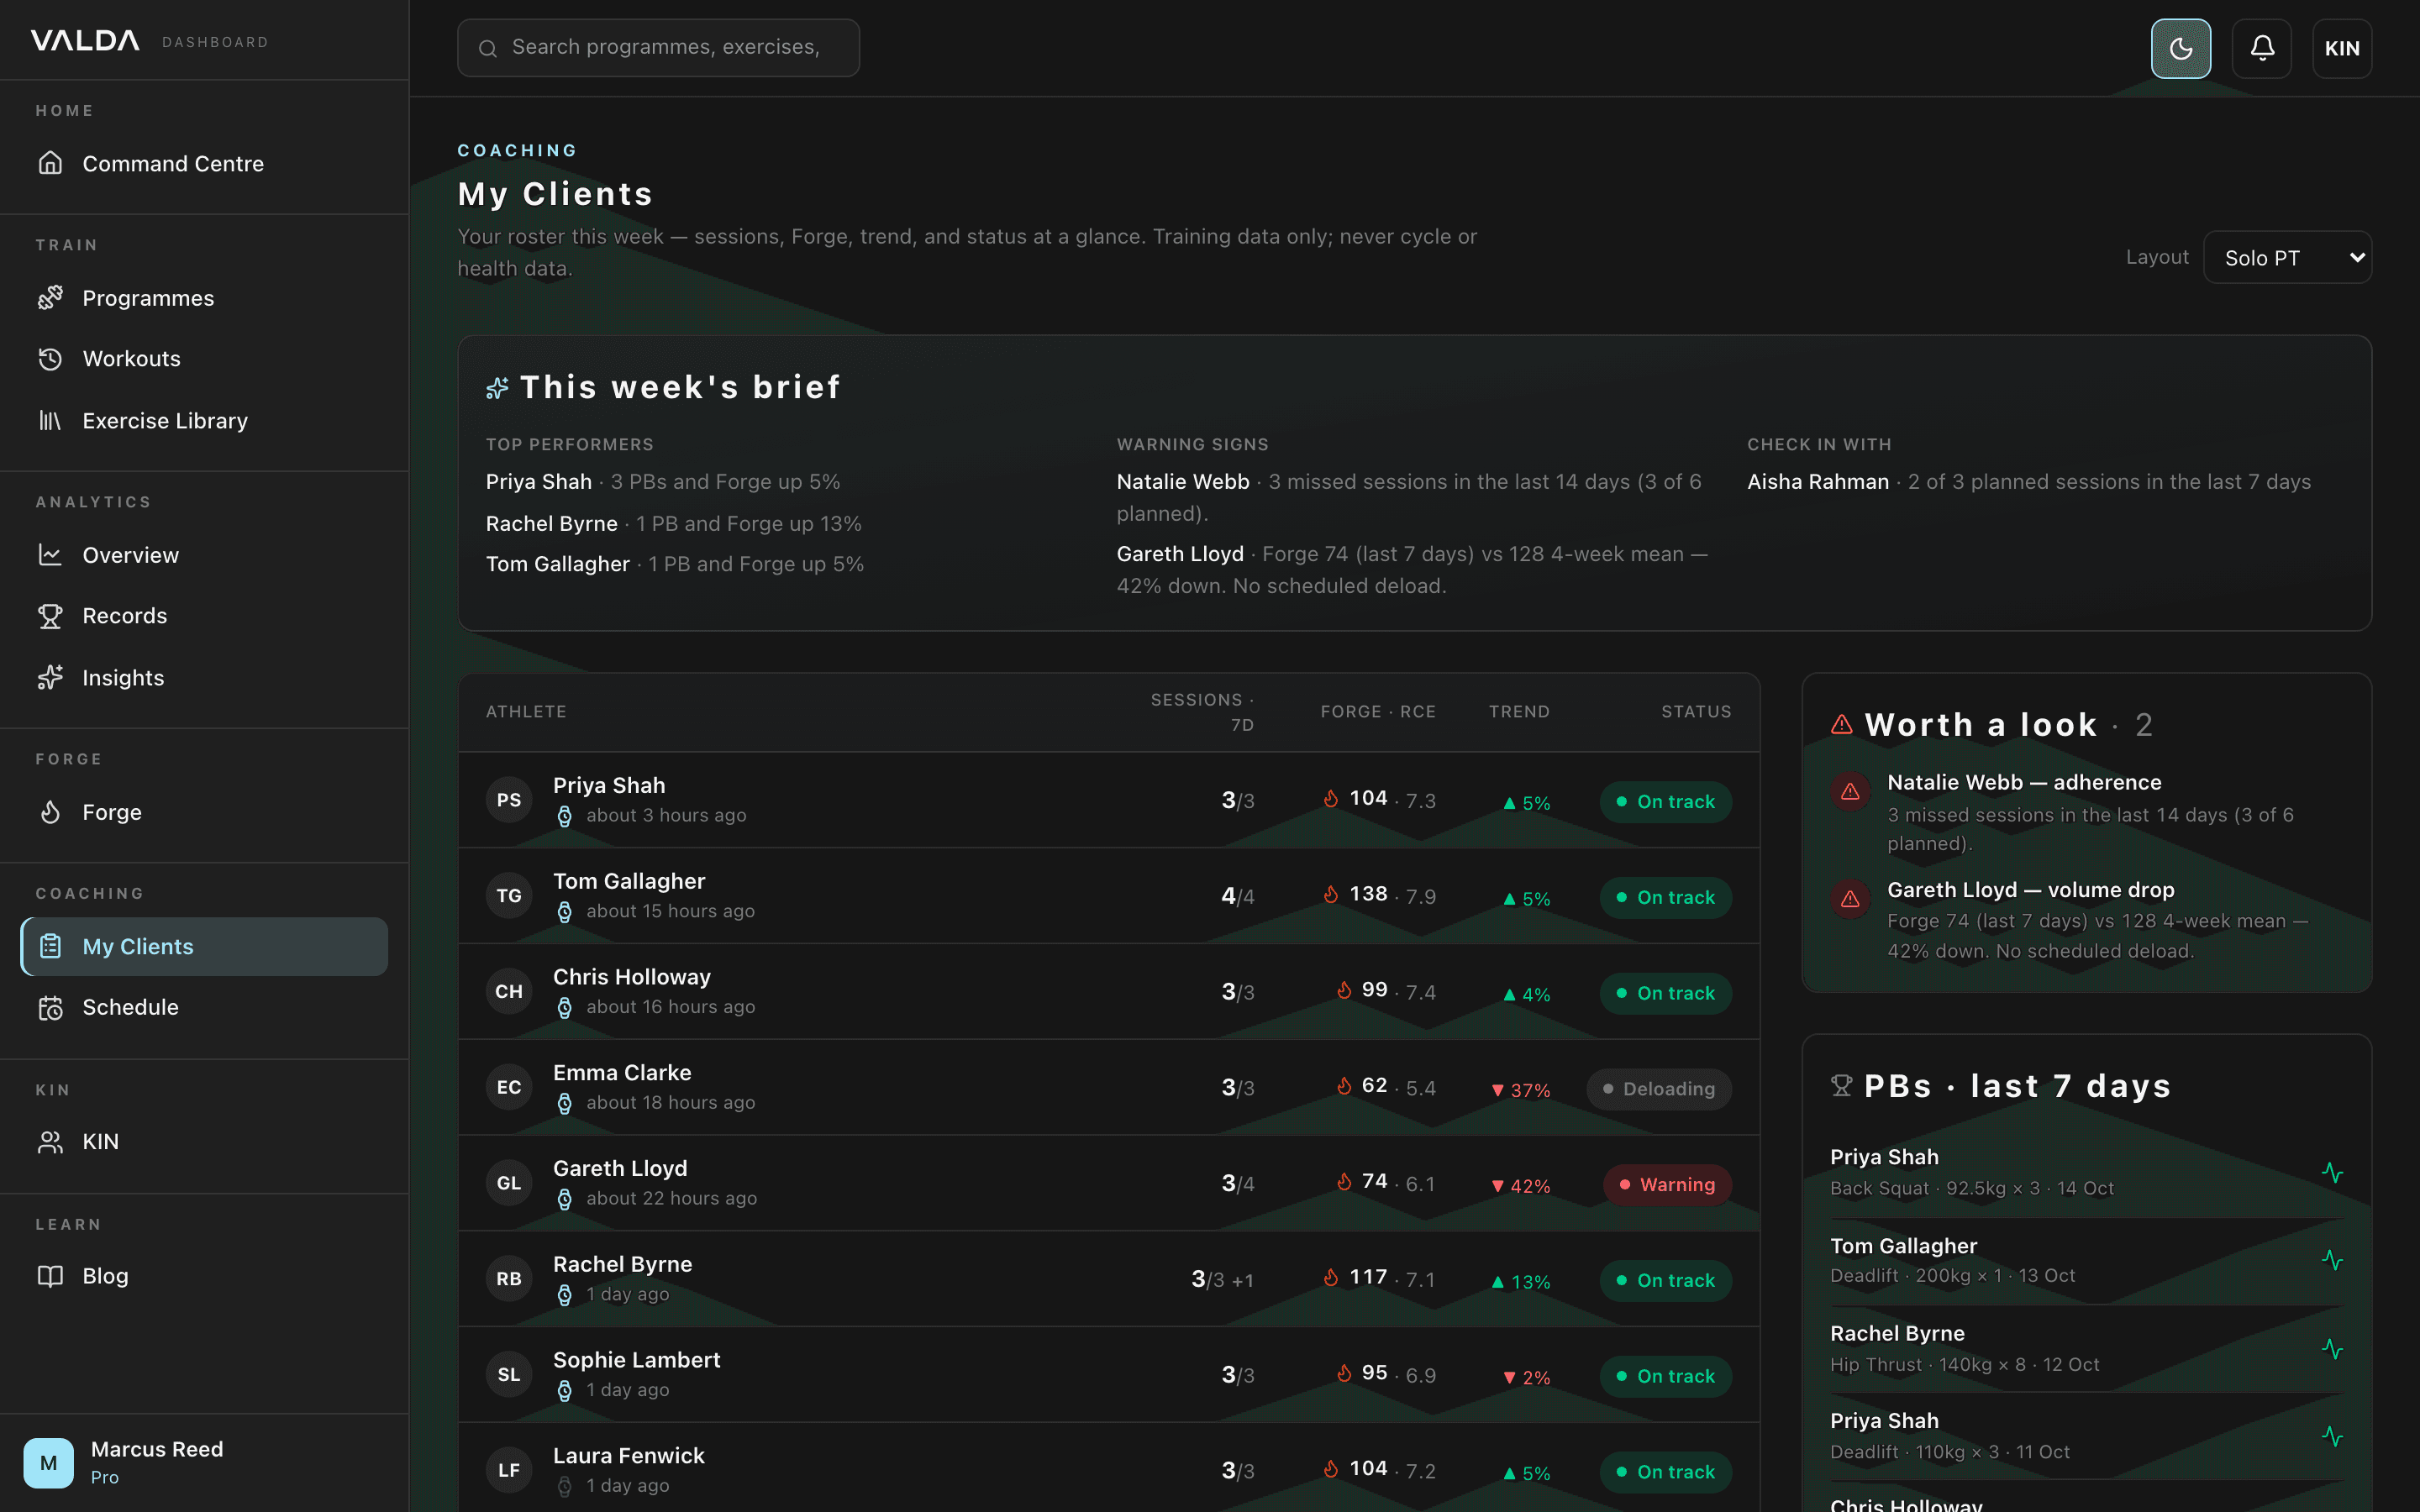Click Gareth Lloyd's 42% down trend value
Screen dimensions: 2420x1512
pyautogui.click(x=1520, y=1186)
